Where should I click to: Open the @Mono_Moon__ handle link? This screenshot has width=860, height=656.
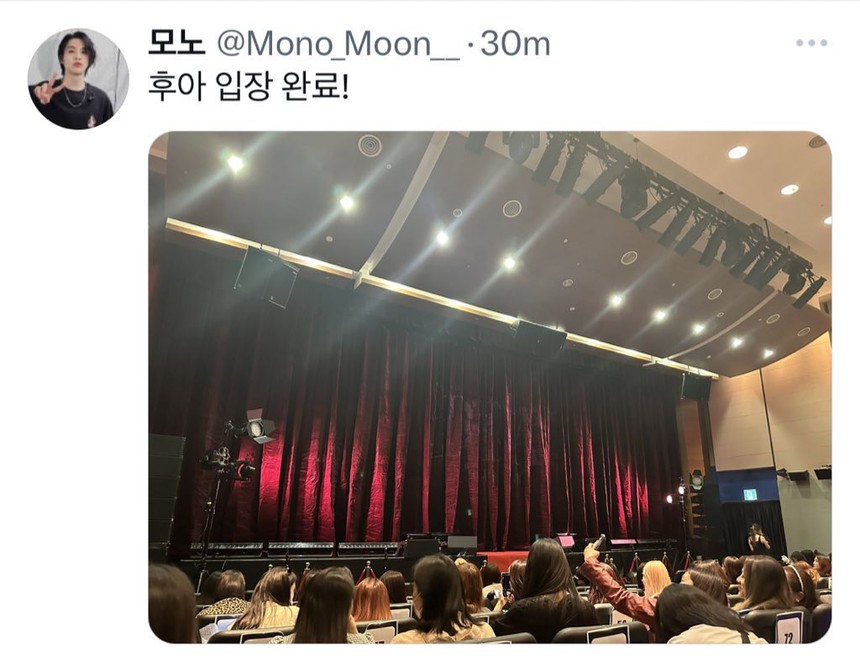[338, 45]
